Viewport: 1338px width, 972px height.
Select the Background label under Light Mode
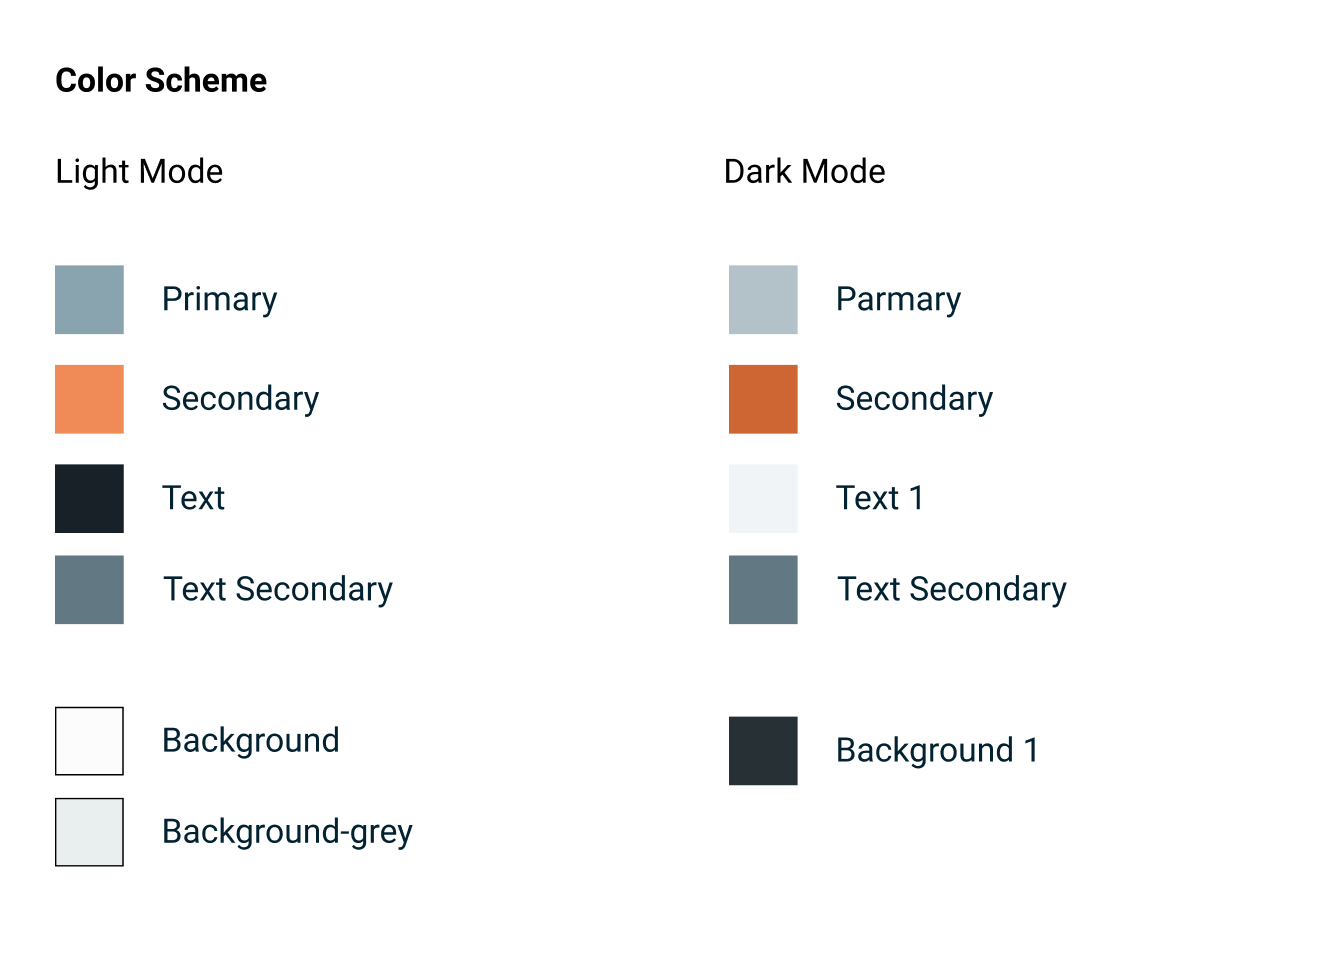[250, 741]
